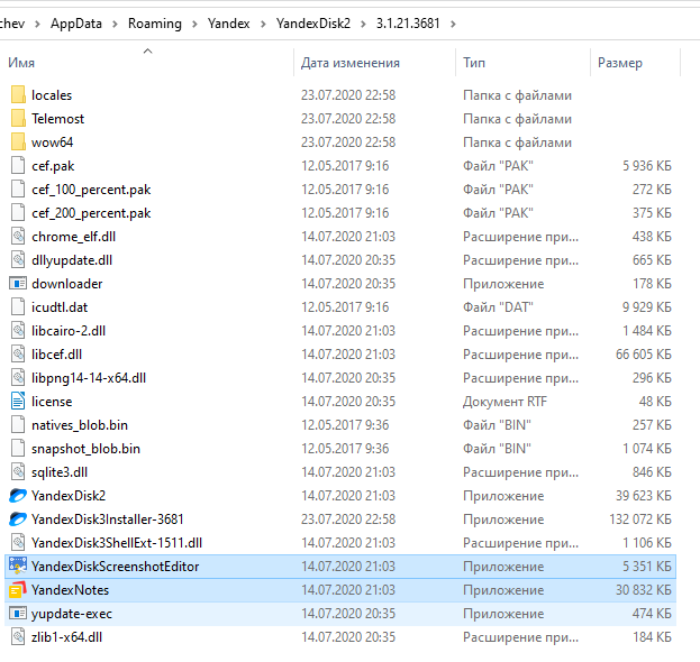Screen dimensions: 700x662
Task: Click the libpng14-14-x64.dll file icon
Action: point(18,378)
